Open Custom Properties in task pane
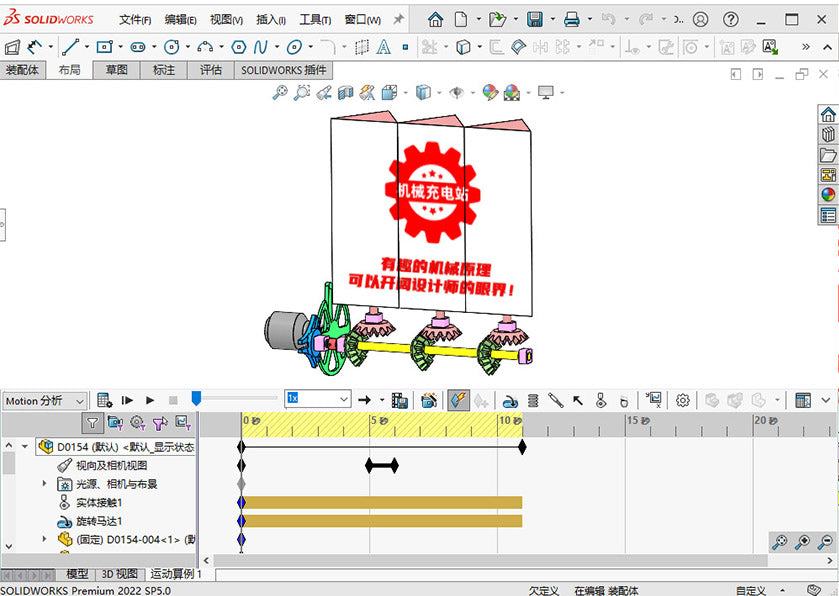 click(x=828, y=215)
